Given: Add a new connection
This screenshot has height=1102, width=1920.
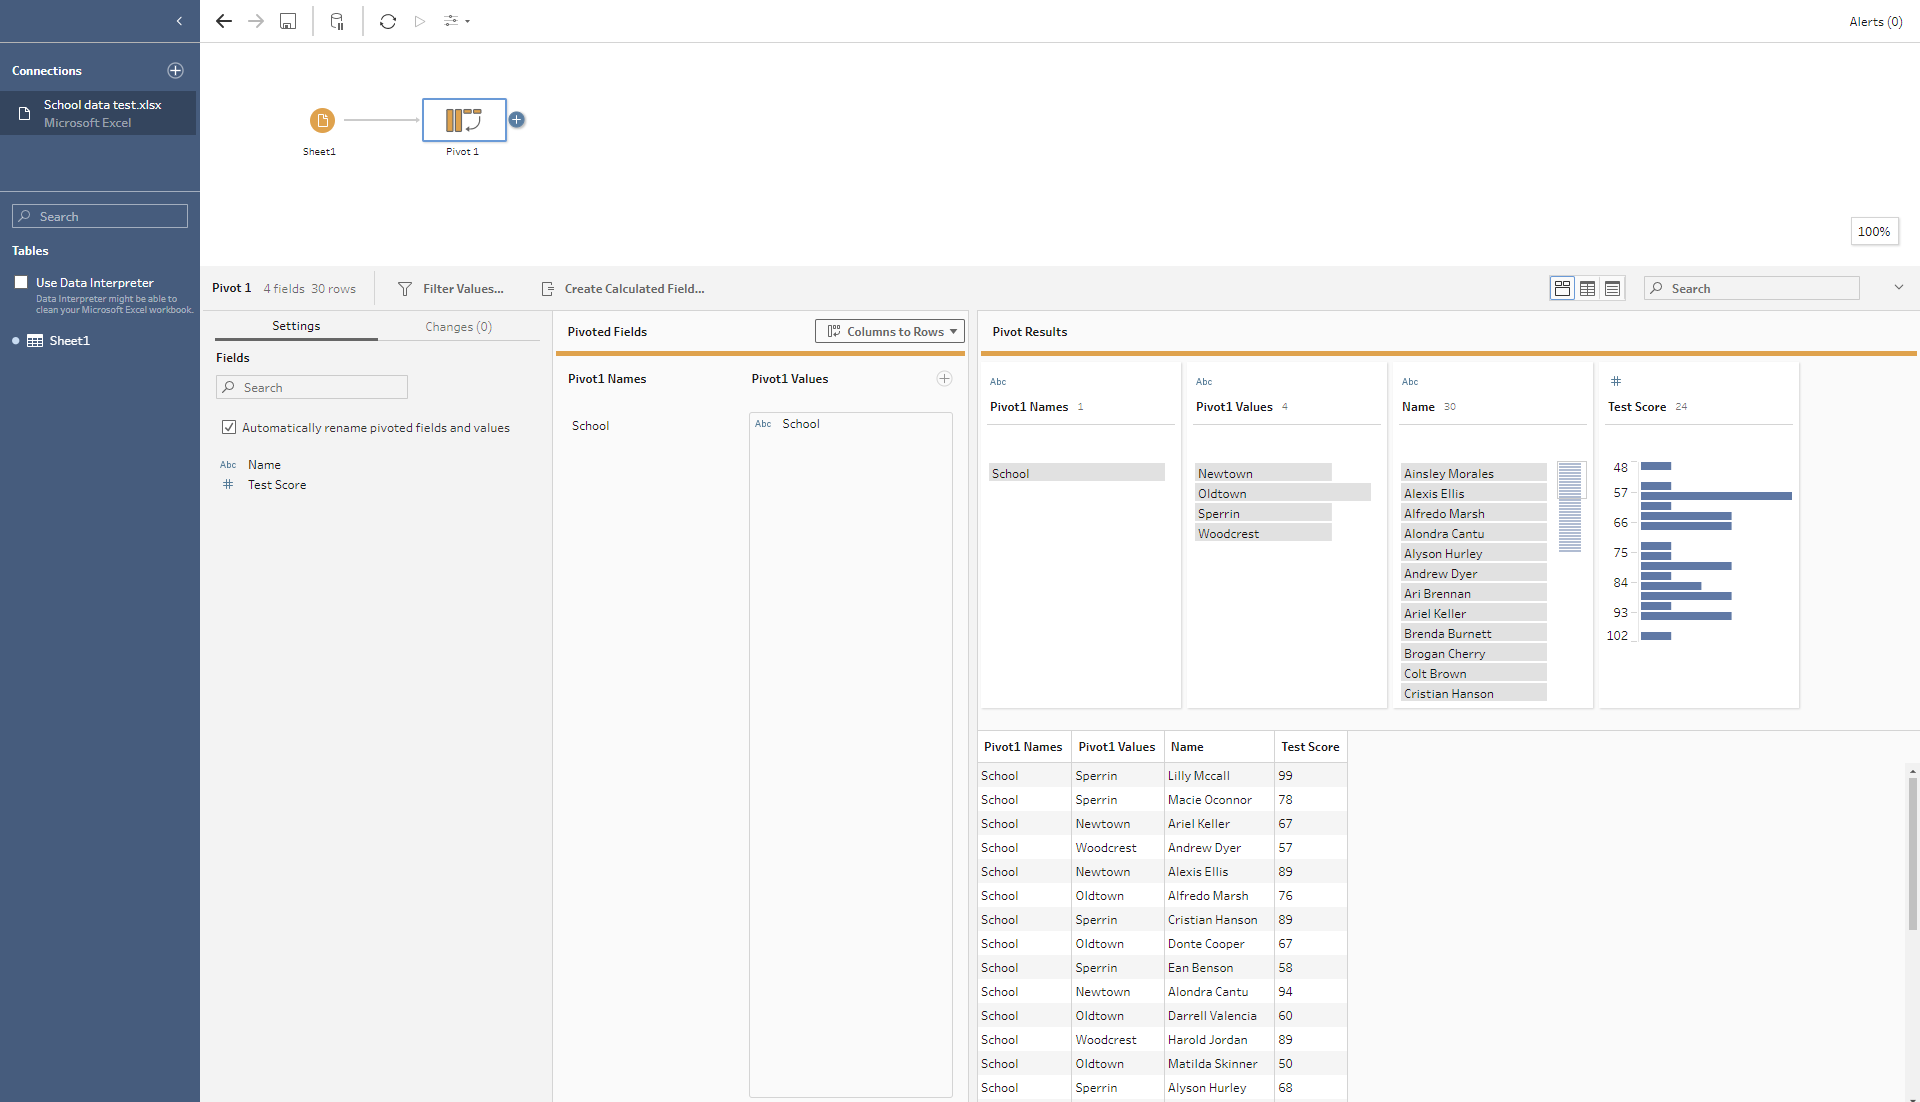Looking at the screenshot, I should [x=175, y=70].
